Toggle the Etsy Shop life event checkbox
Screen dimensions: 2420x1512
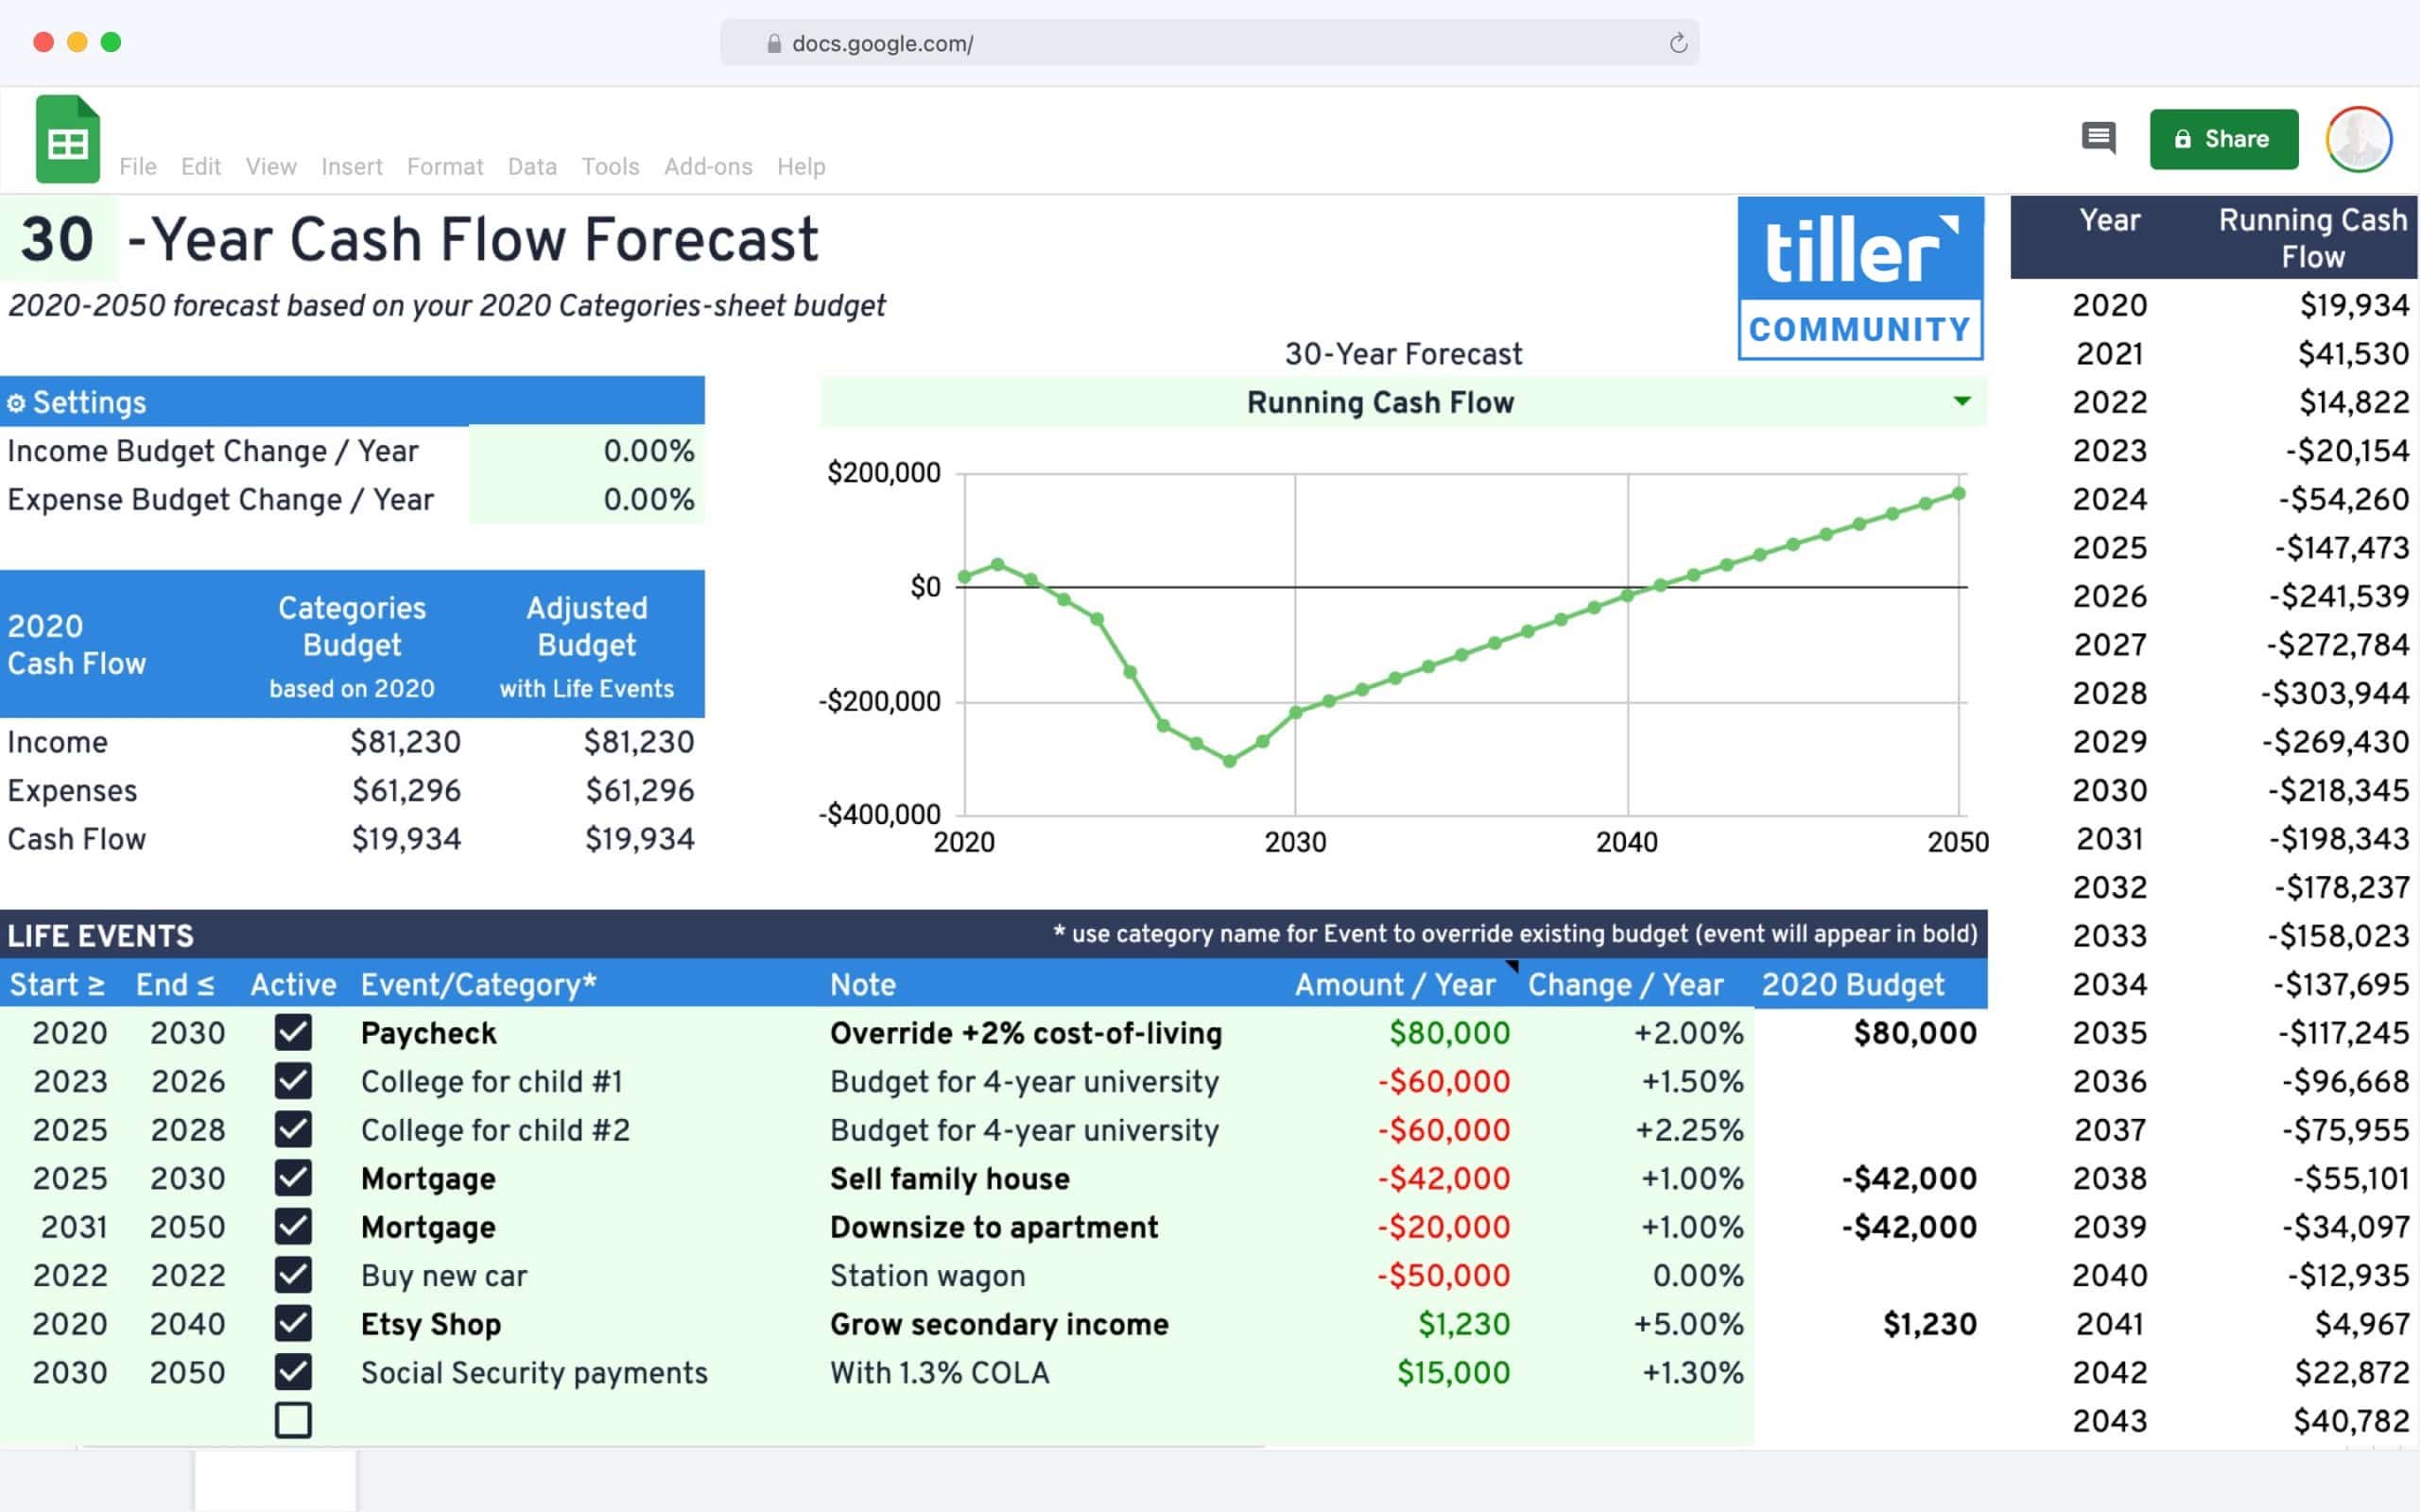tap(293, 1324)
